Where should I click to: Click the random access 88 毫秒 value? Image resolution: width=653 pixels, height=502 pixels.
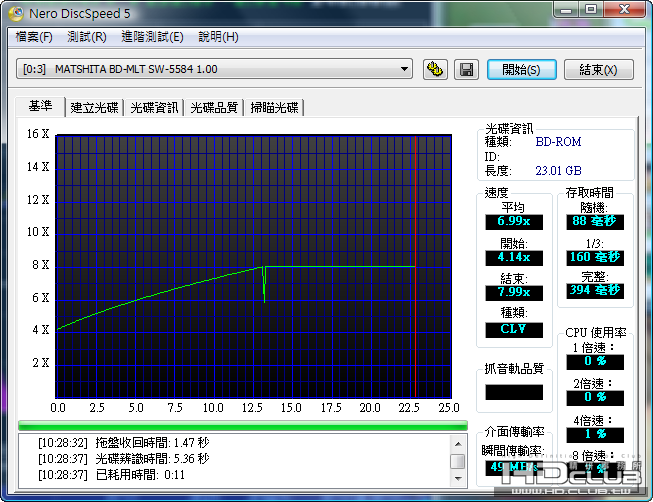coord(595,222)
